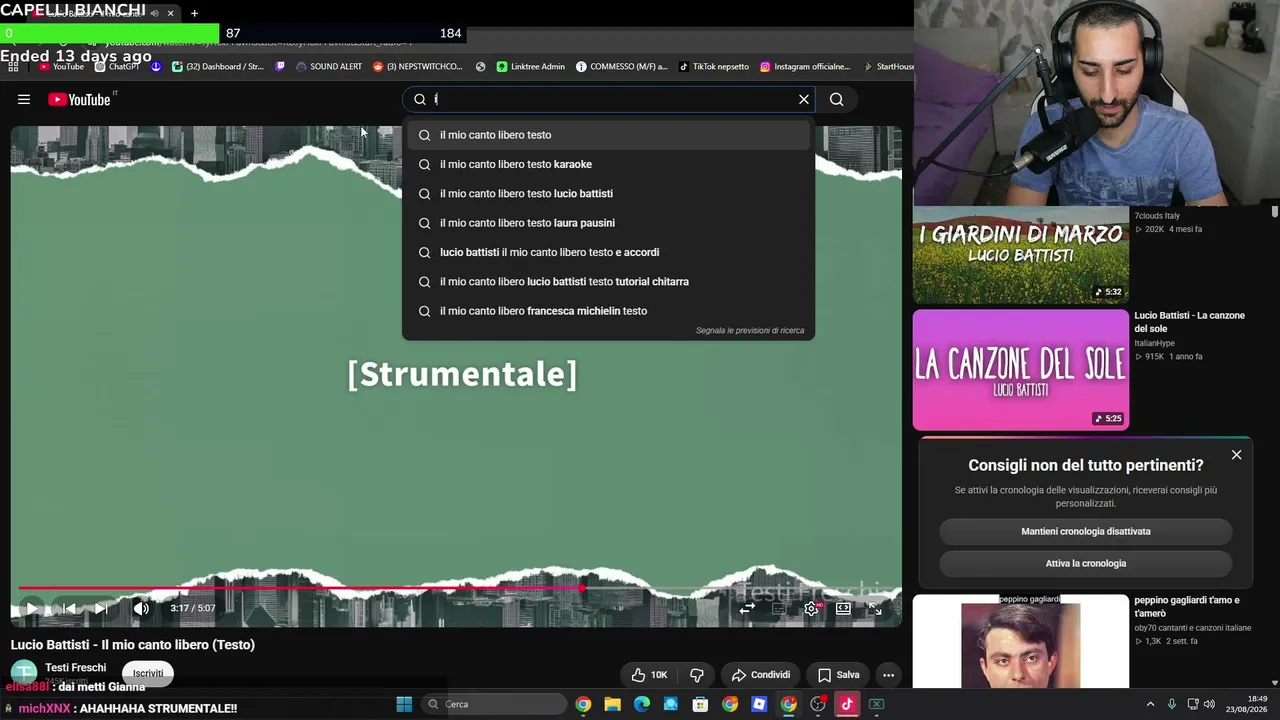Show hidden system tray icons
This screenshot has height=720, width=1280.
1150,704
